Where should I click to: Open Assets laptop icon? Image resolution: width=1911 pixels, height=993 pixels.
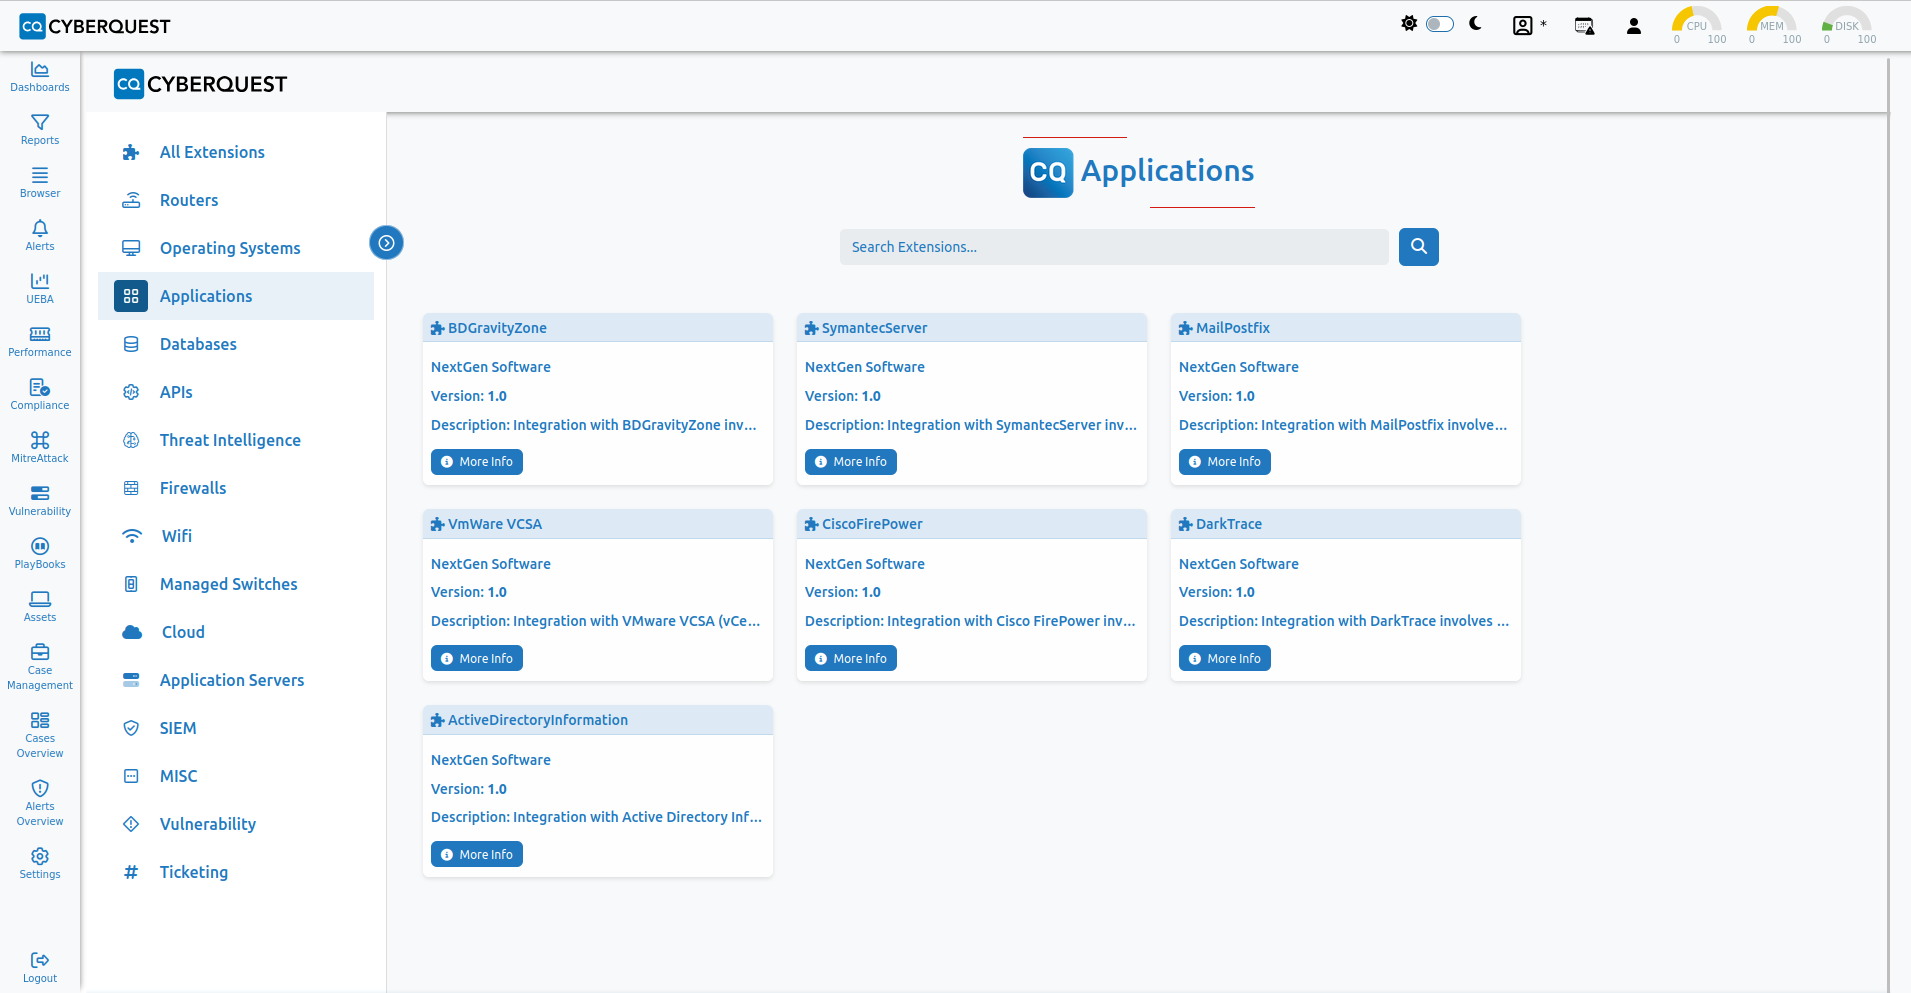pos(40,599)
